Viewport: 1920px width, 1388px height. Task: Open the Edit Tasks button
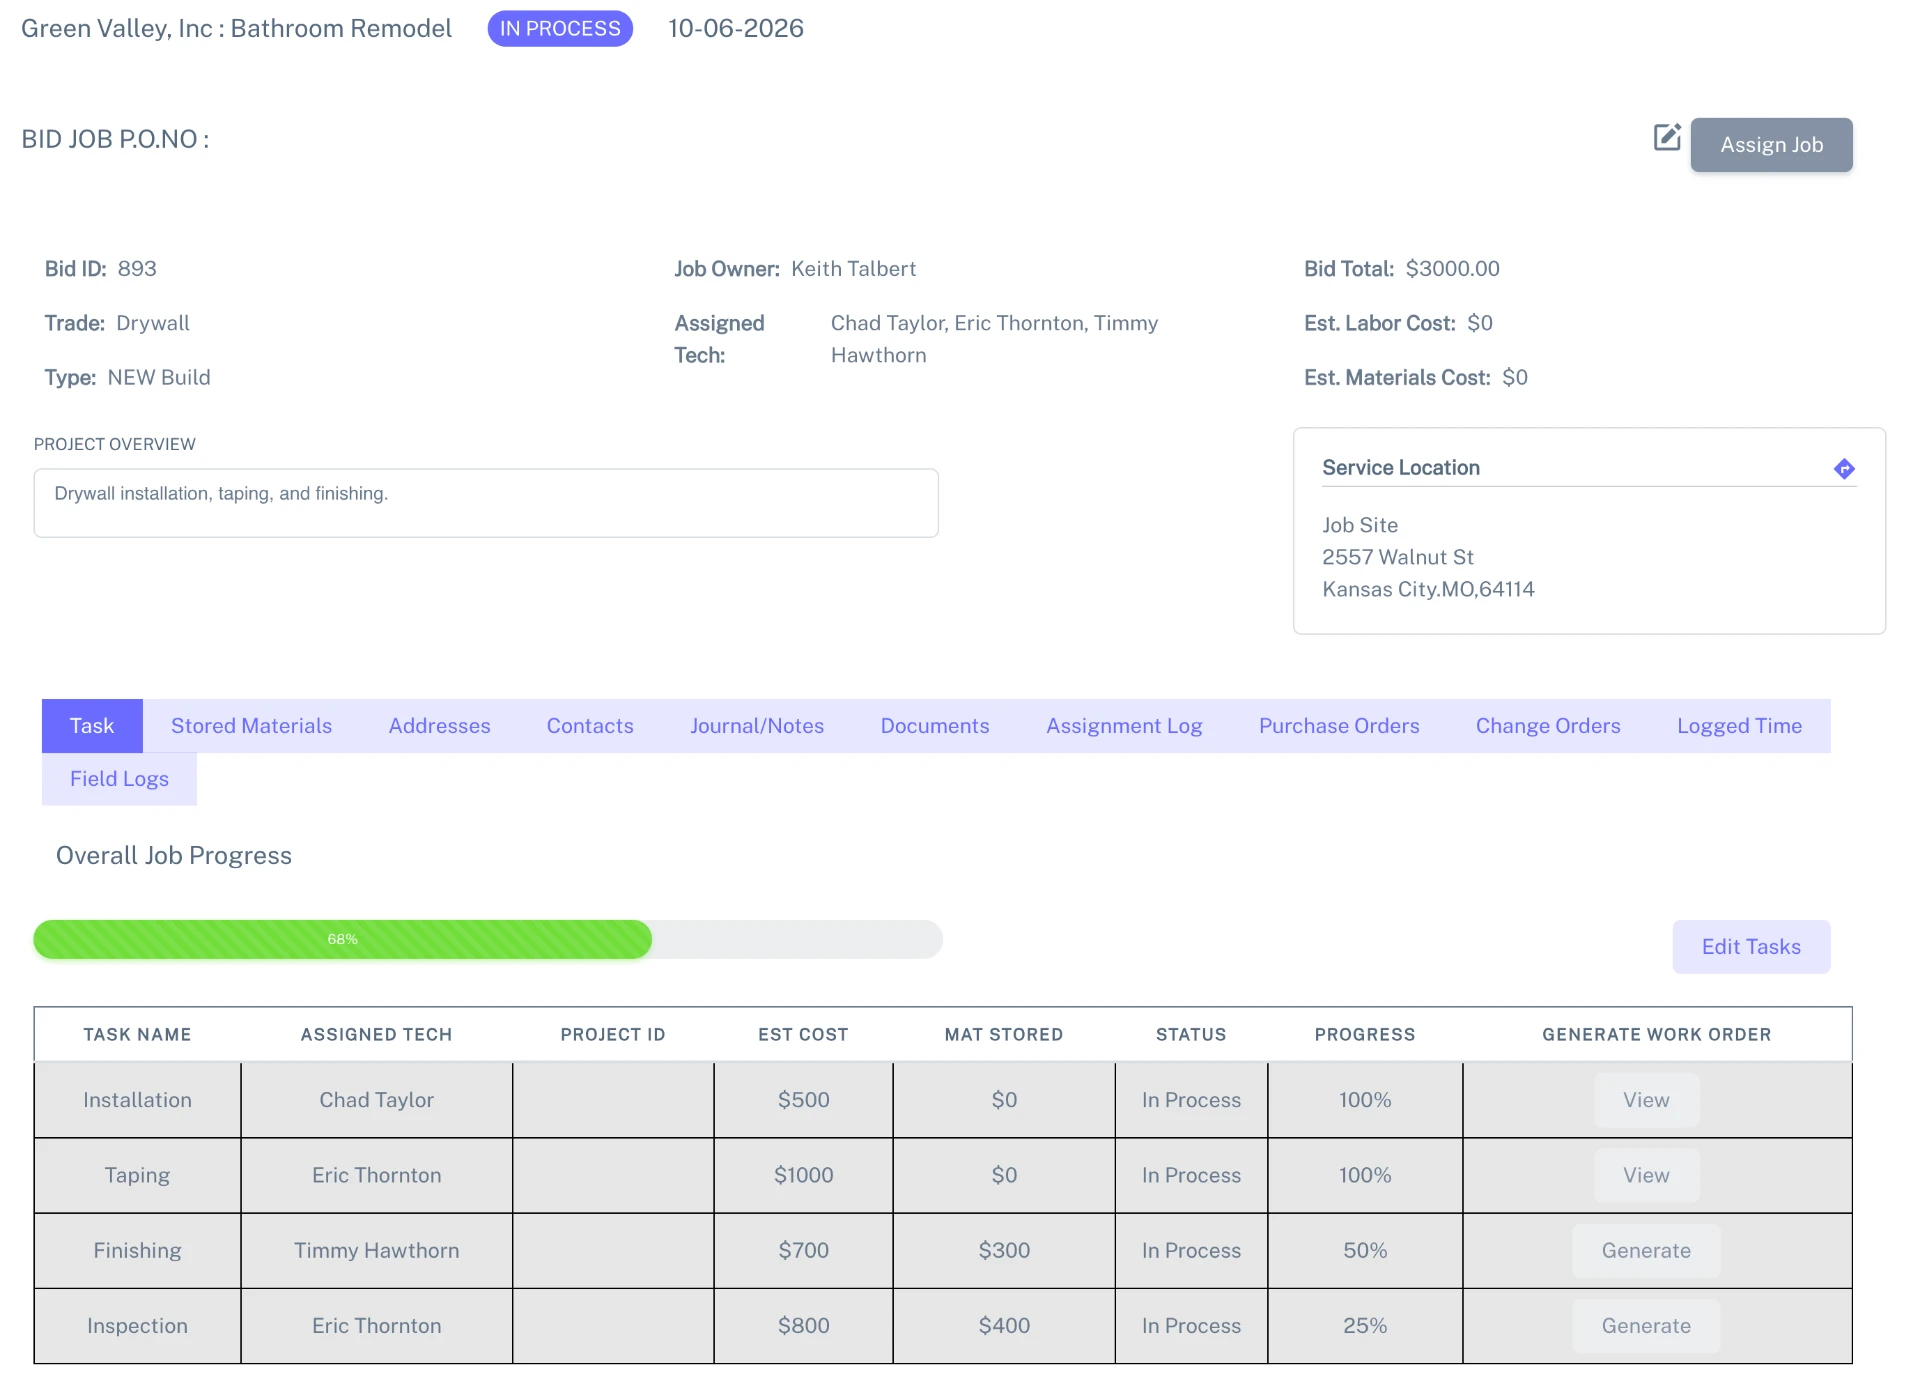(x=1751, y=946)
